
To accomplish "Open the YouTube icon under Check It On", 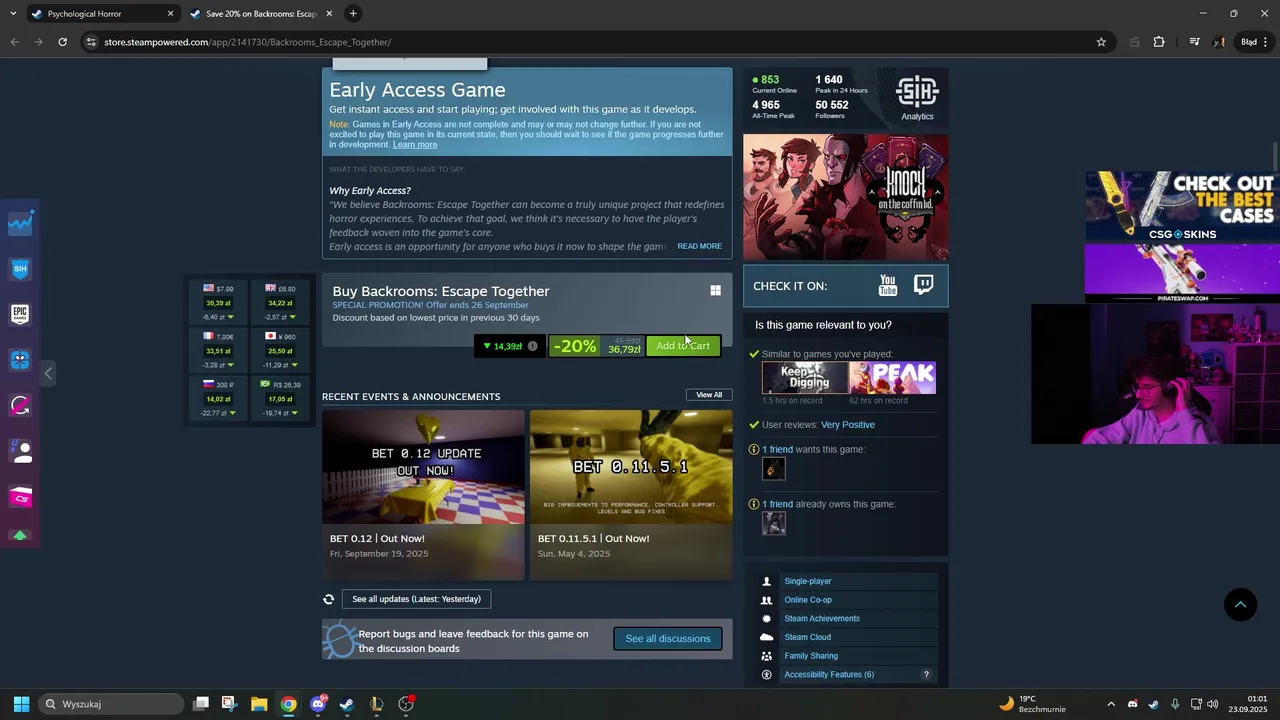I will [x=888, y=286].
